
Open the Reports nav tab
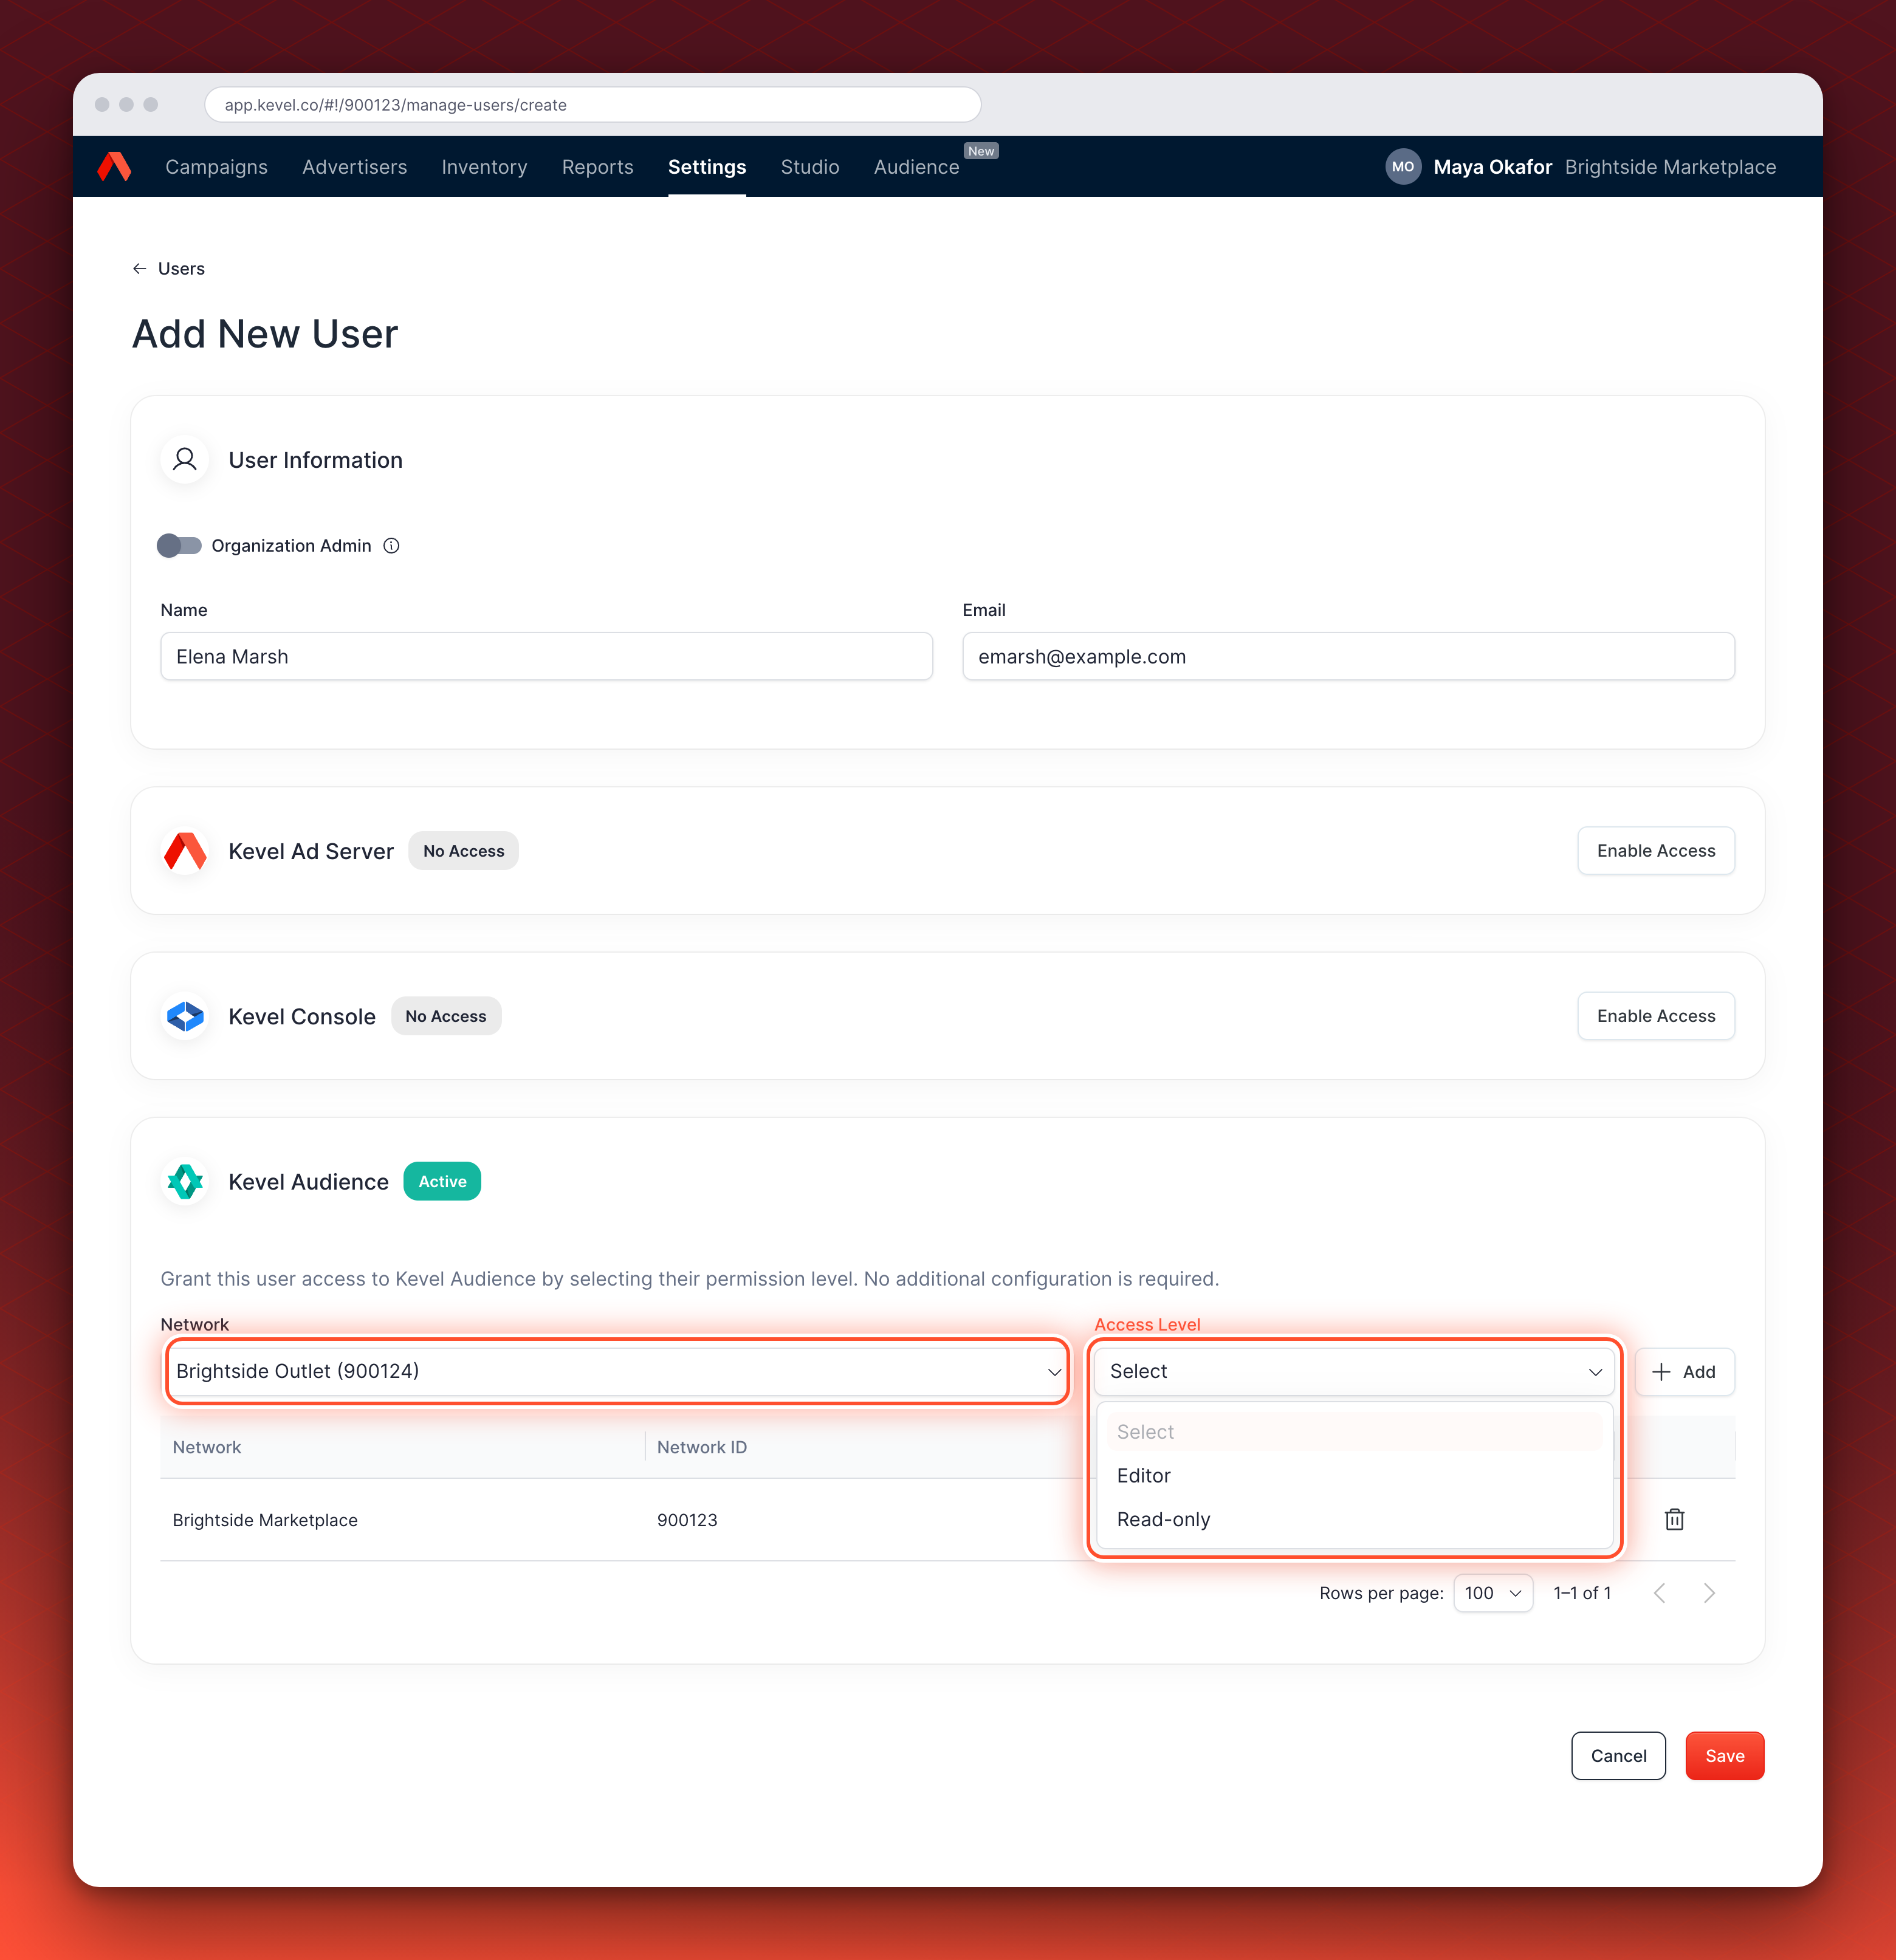598,167
